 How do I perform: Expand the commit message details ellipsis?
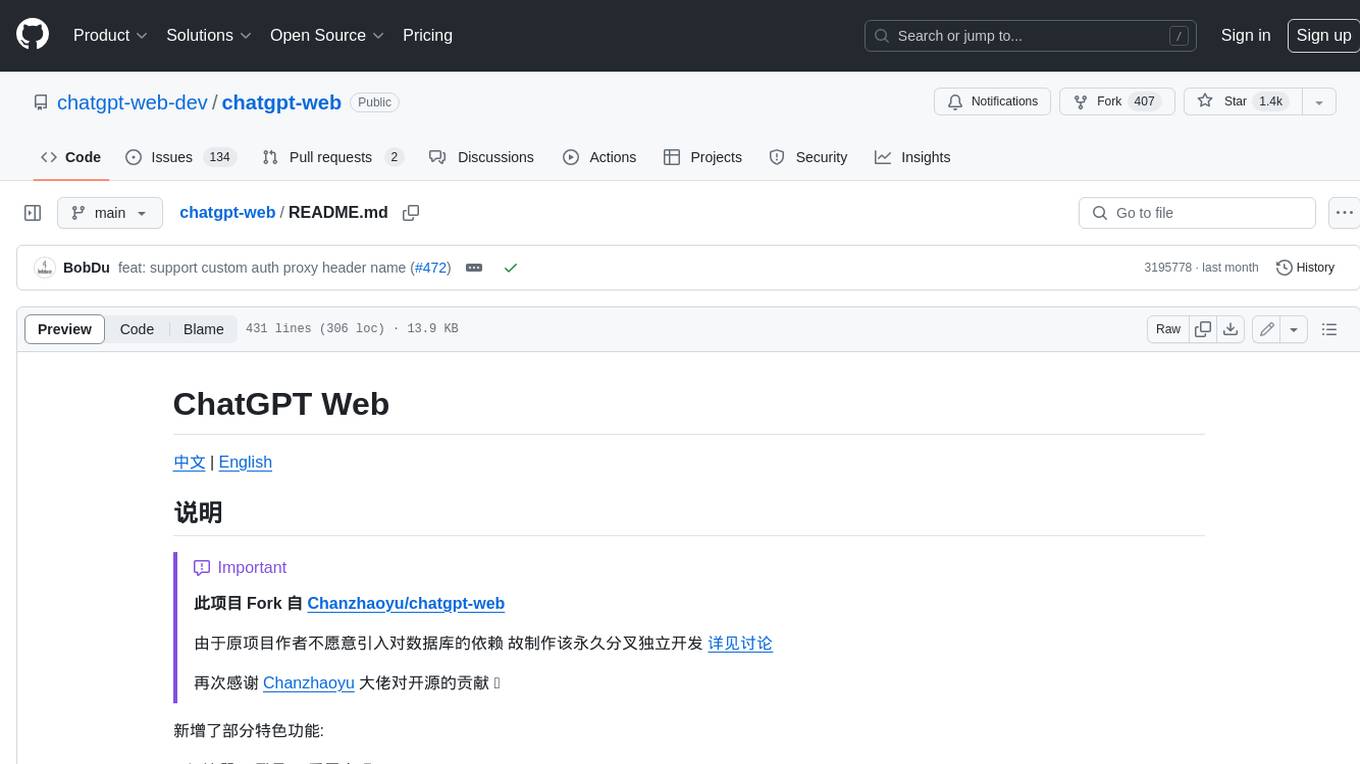[x=474, y=268]
